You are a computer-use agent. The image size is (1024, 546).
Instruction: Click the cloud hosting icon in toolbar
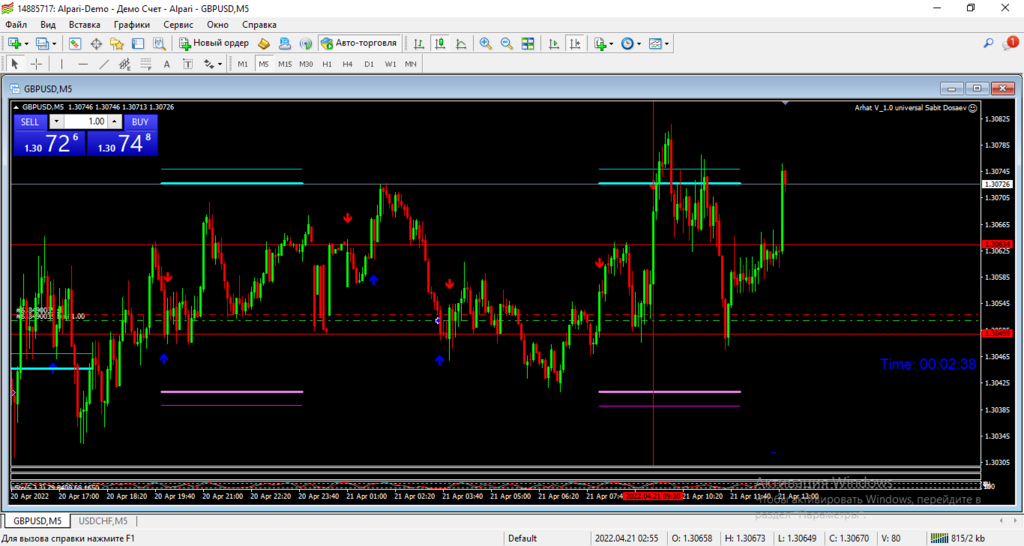(285, 44)
